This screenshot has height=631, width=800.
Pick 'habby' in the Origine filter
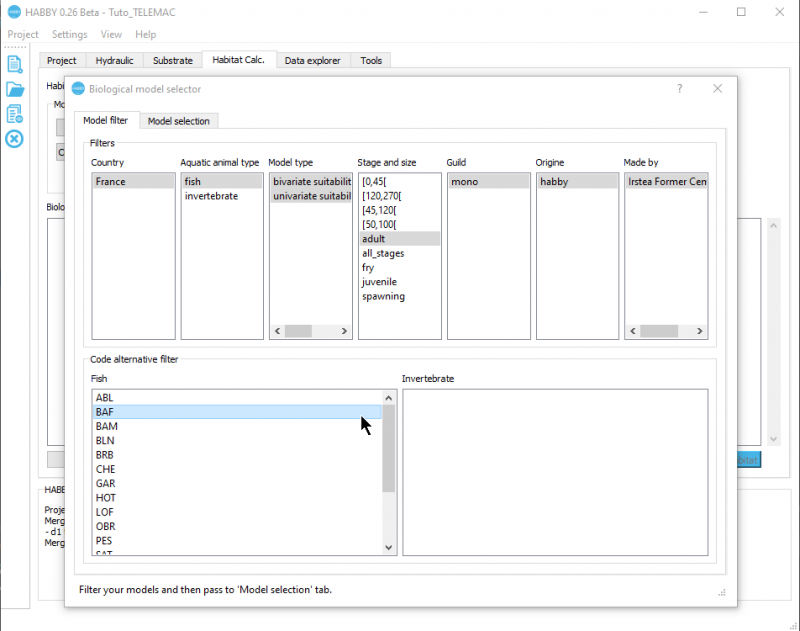coord(554,182)
